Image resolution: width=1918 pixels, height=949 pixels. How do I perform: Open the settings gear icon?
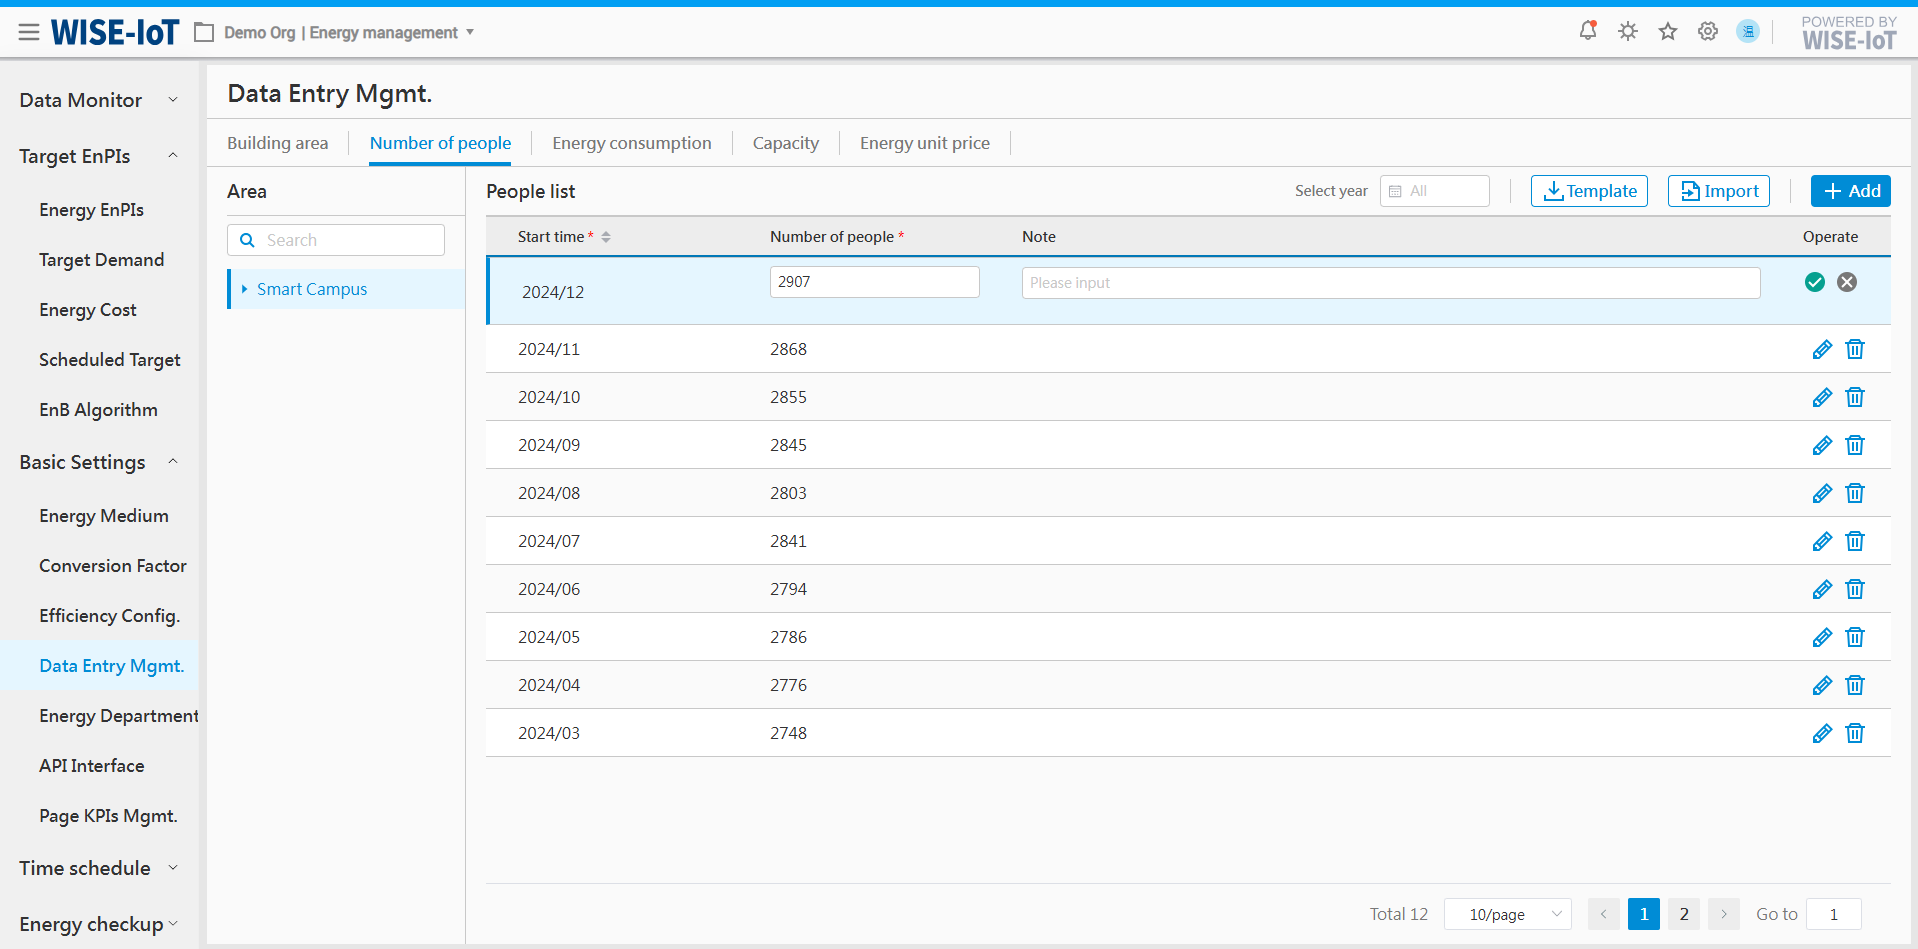(1708, 31)
